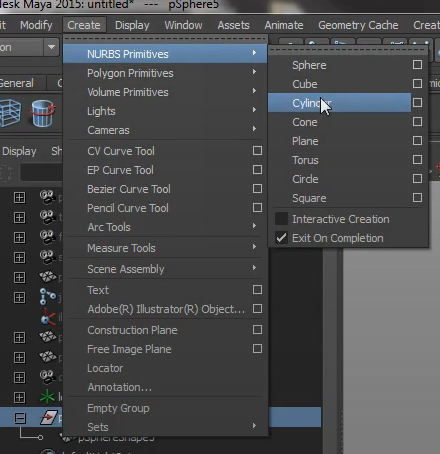Viewport: 440px width, 454px height.
Task: Open Cone options box
Action: click(x=417, y=122)
